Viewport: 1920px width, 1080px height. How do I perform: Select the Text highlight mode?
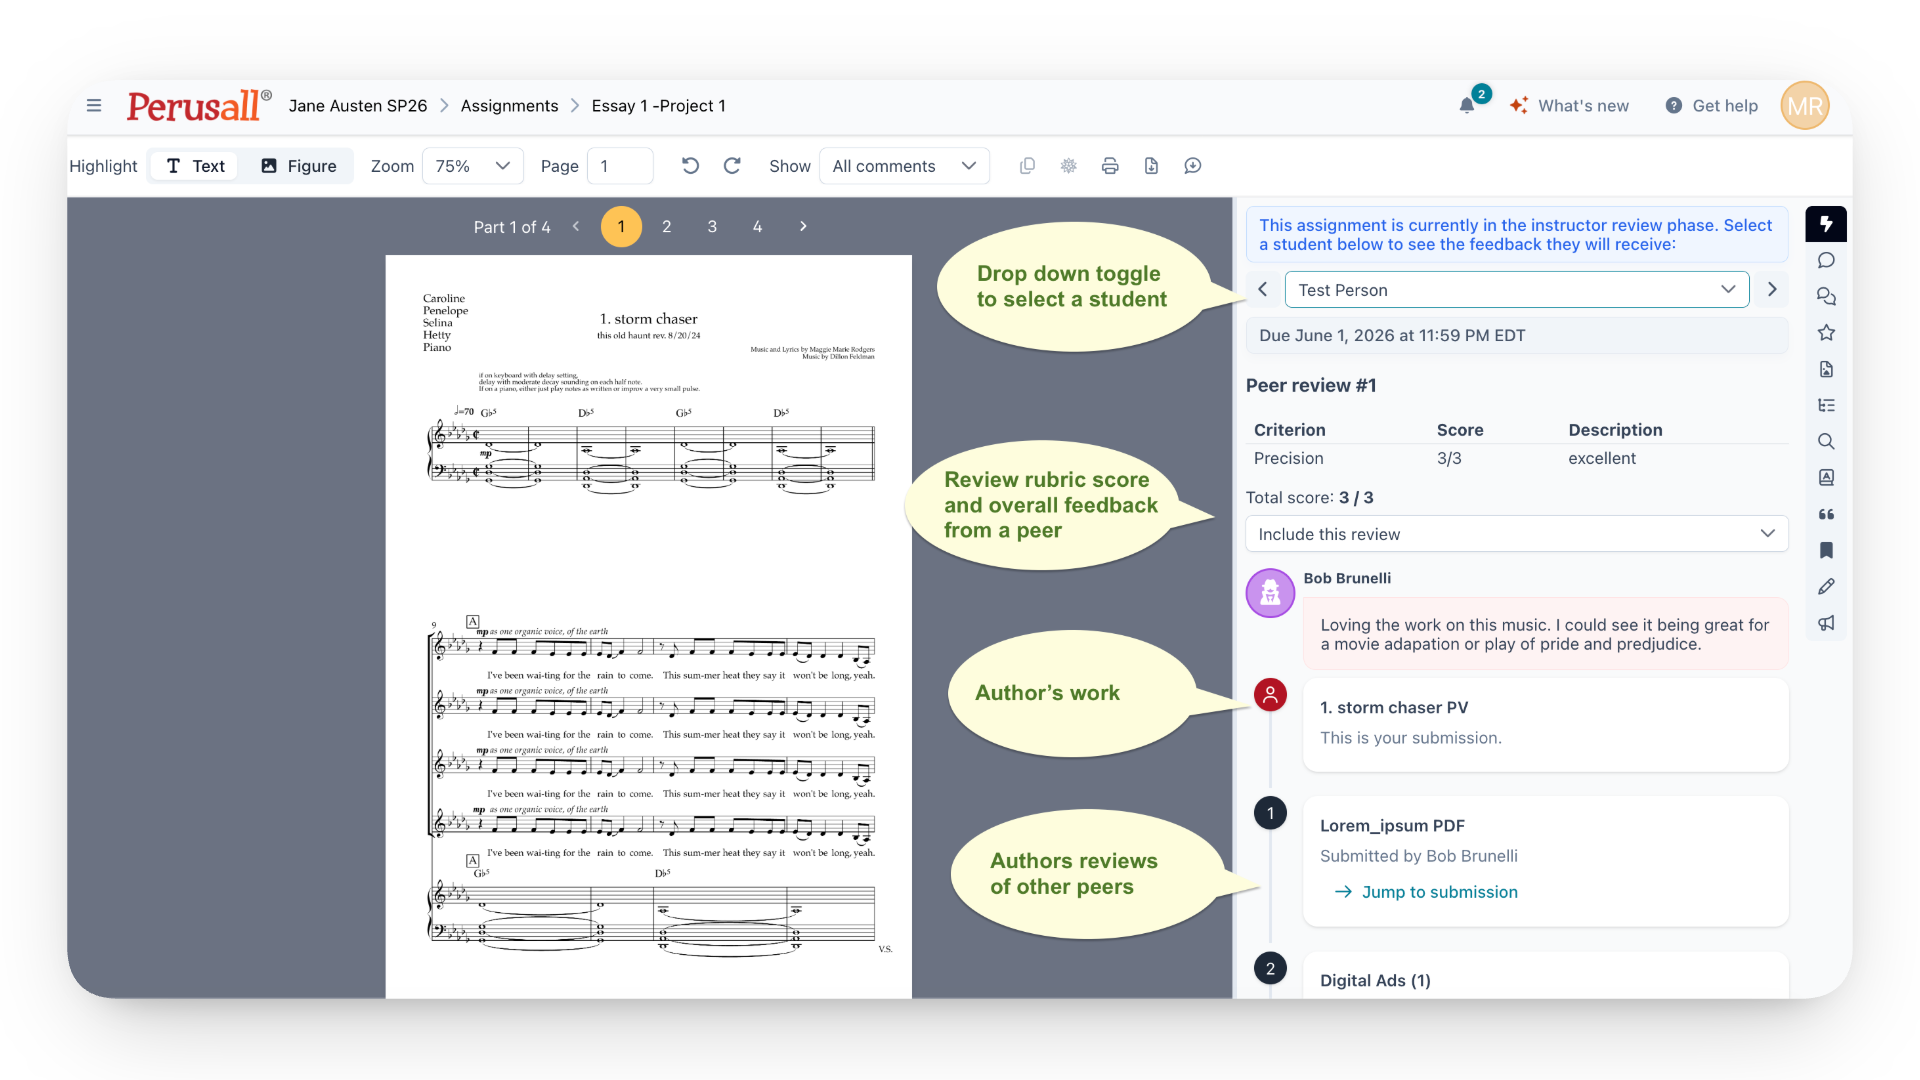click(195, 166)
